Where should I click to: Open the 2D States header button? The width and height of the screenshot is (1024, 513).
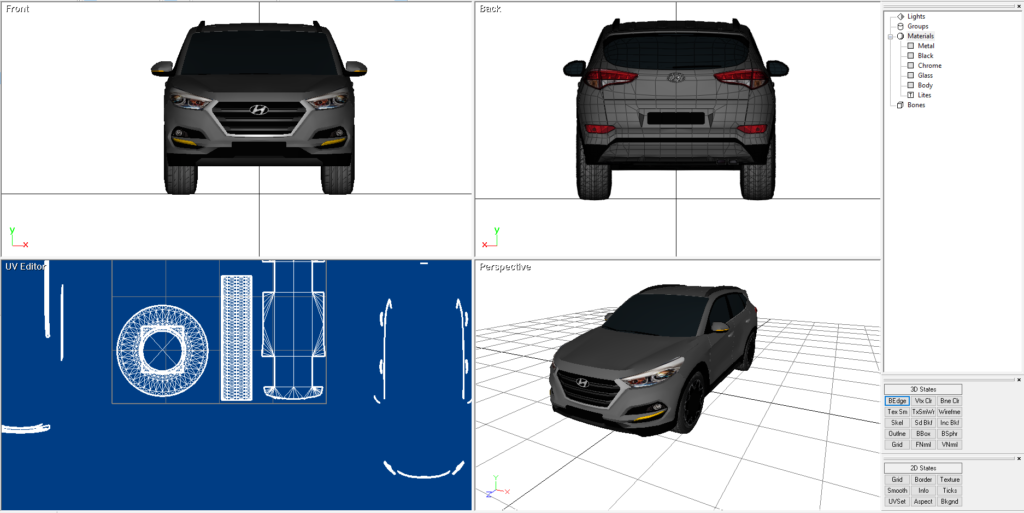[922, 468]
